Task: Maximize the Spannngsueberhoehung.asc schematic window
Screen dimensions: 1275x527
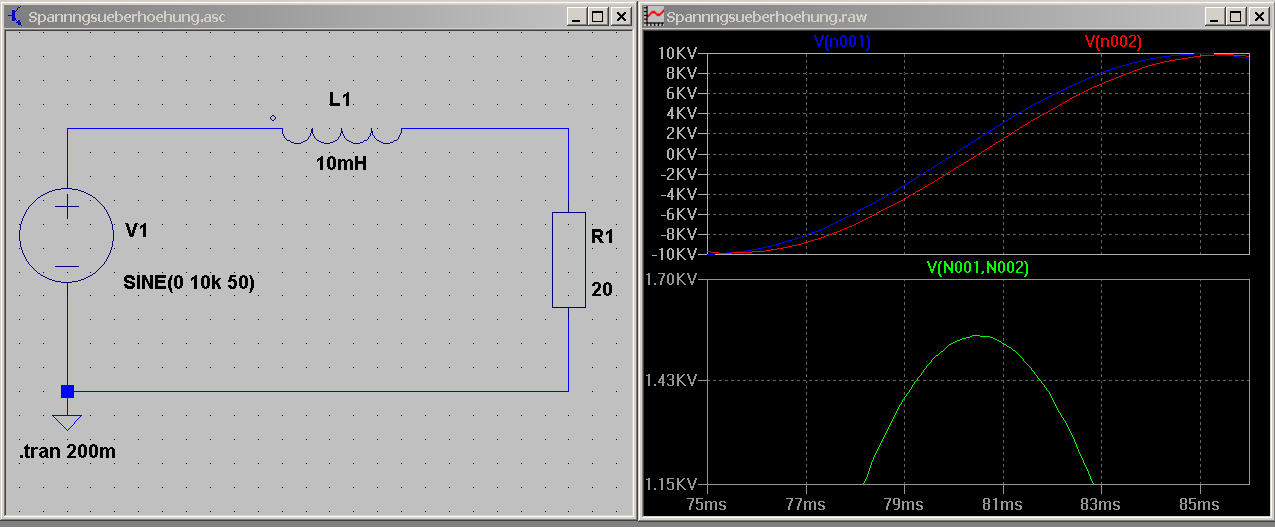Action: pos(597,16)
